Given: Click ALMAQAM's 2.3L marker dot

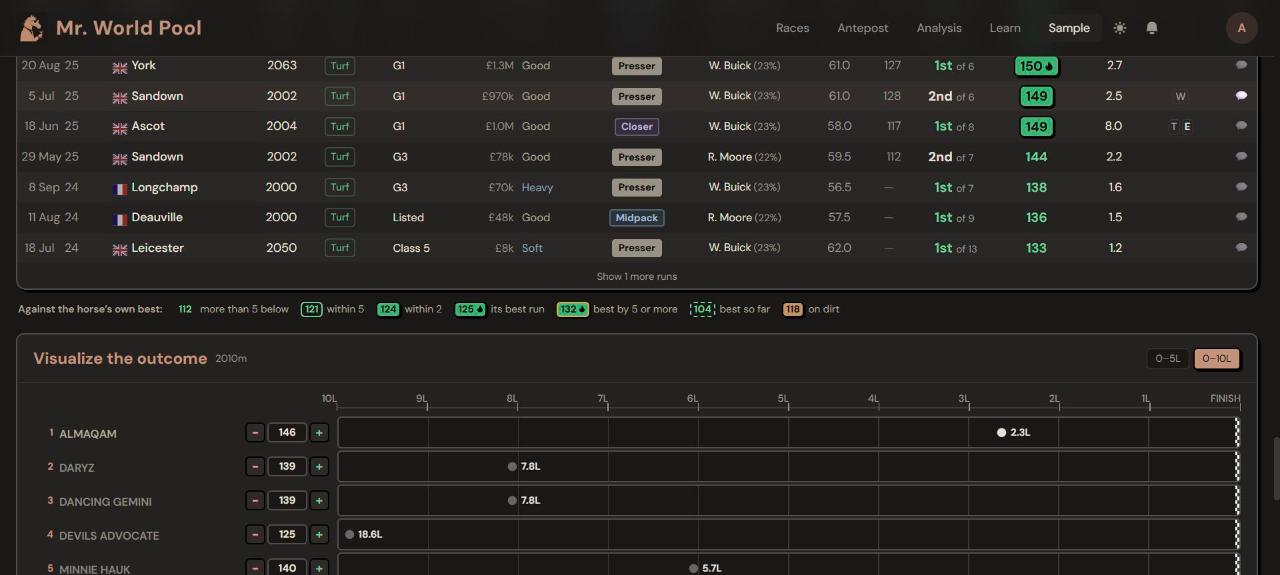Looking at the screenshot, I should 1001,433.
